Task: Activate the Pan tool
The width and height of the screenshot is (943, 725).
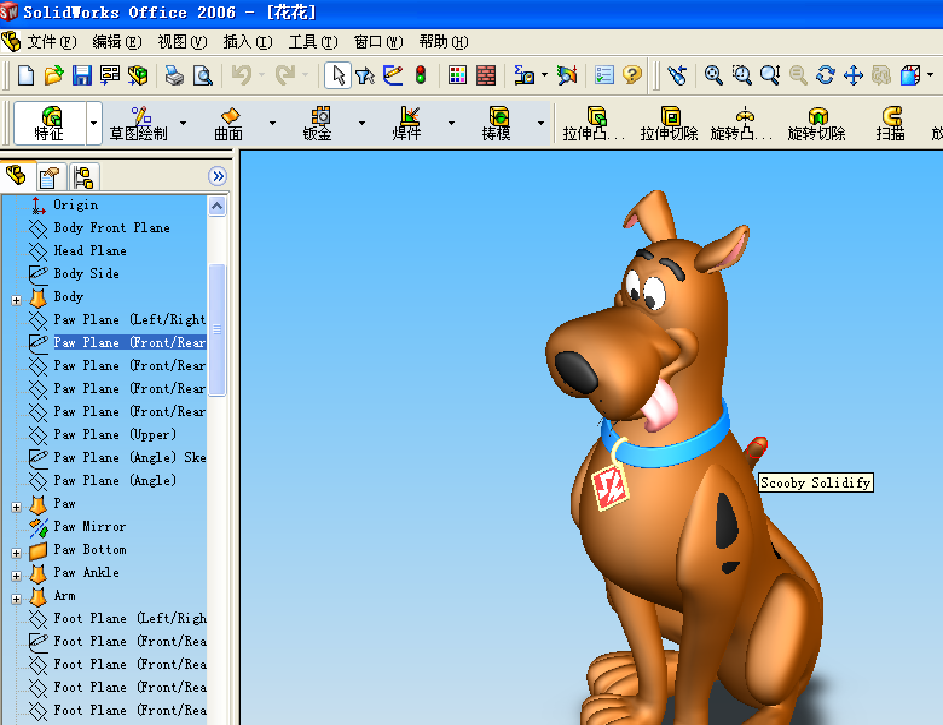Action: tap(853, 75)
